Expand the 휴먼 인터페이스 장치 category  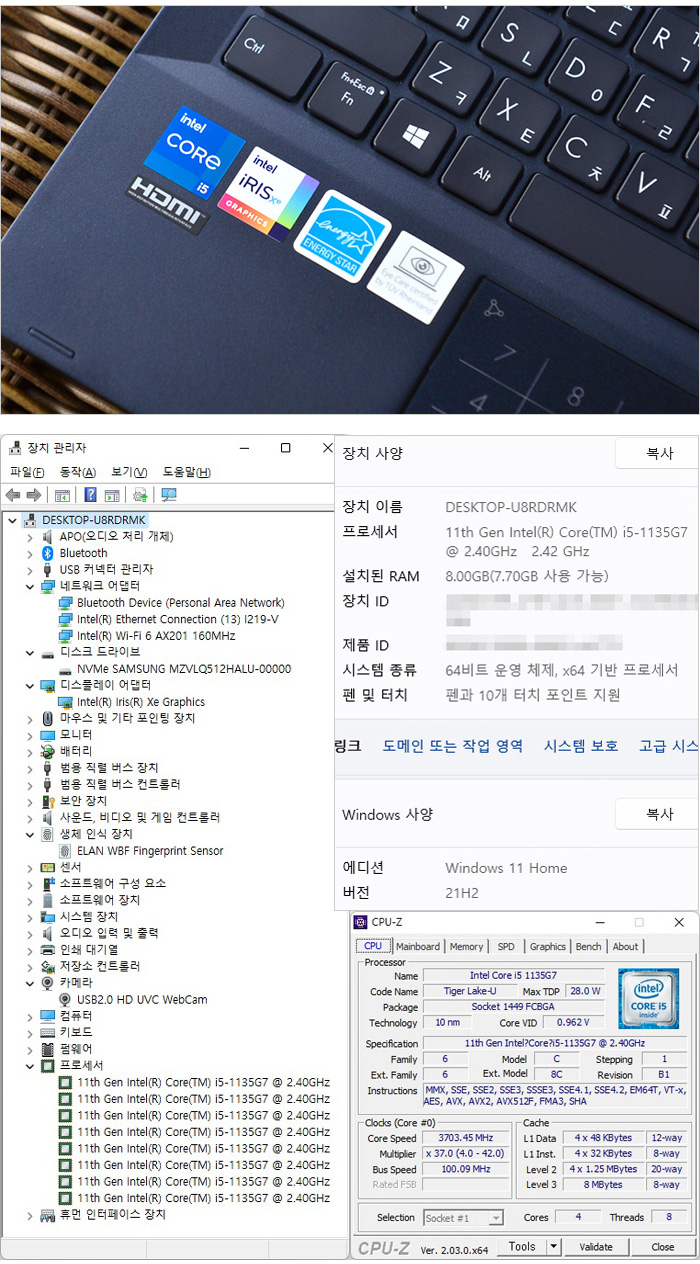point(30,1214)
